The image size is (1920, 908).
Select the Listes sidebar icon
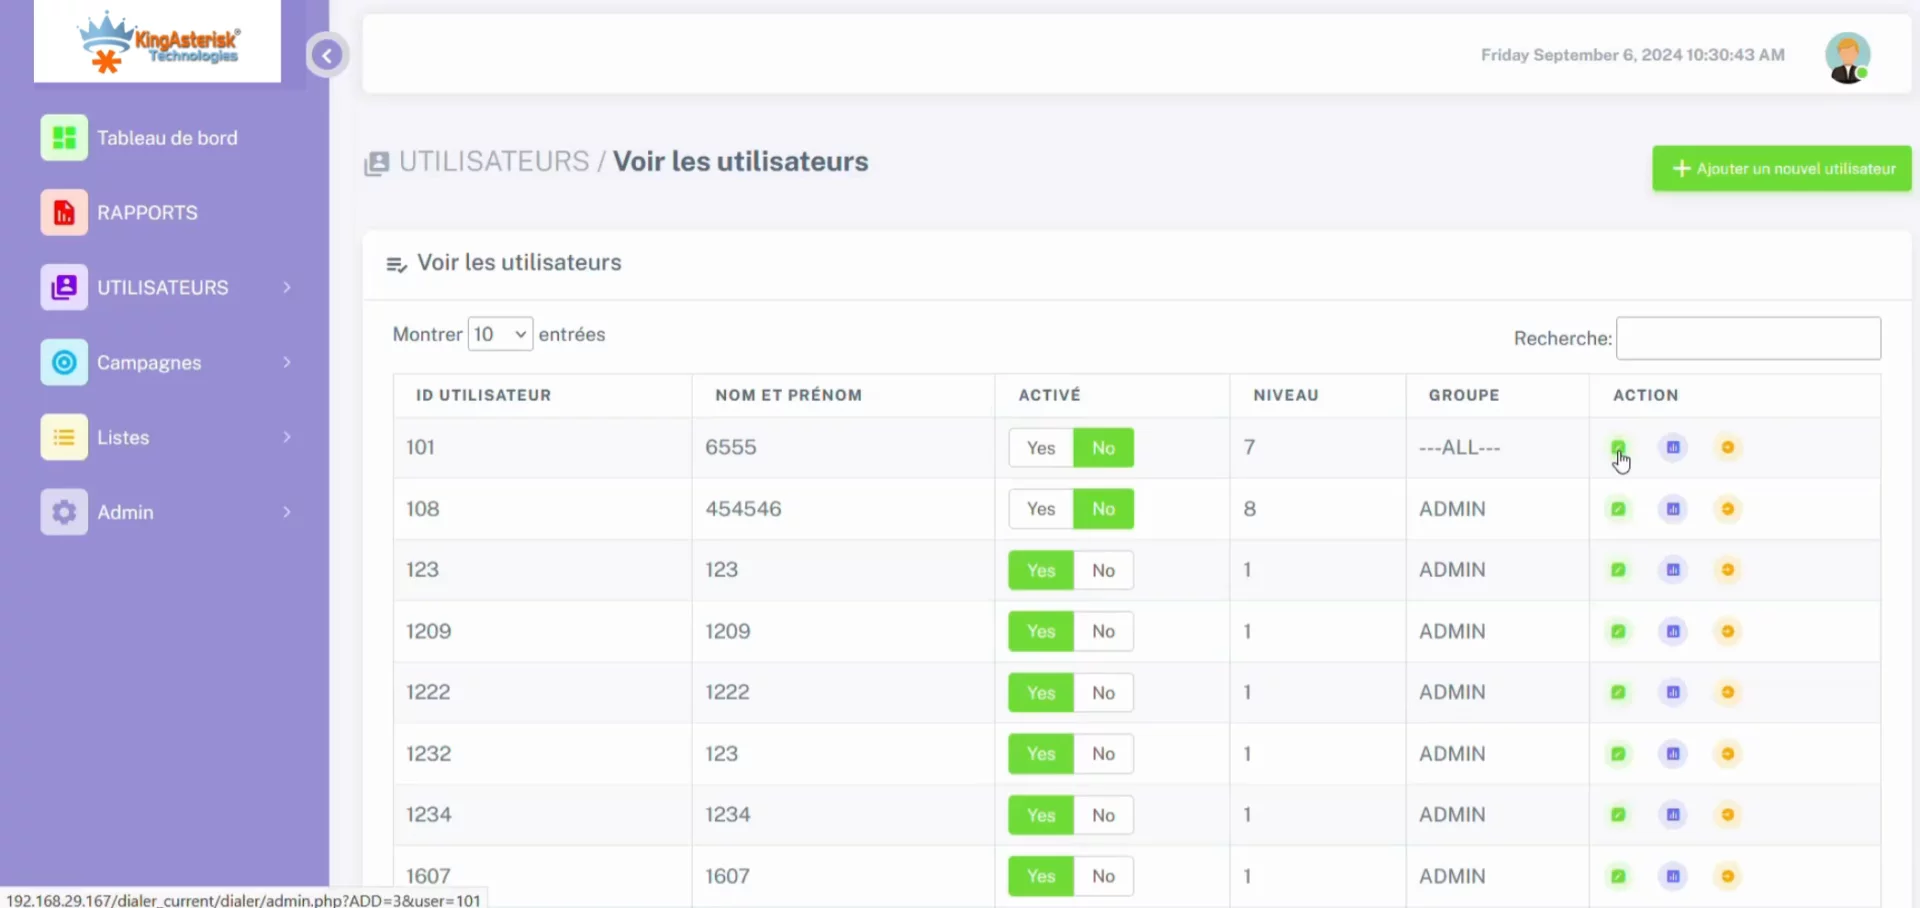(63, 437)
